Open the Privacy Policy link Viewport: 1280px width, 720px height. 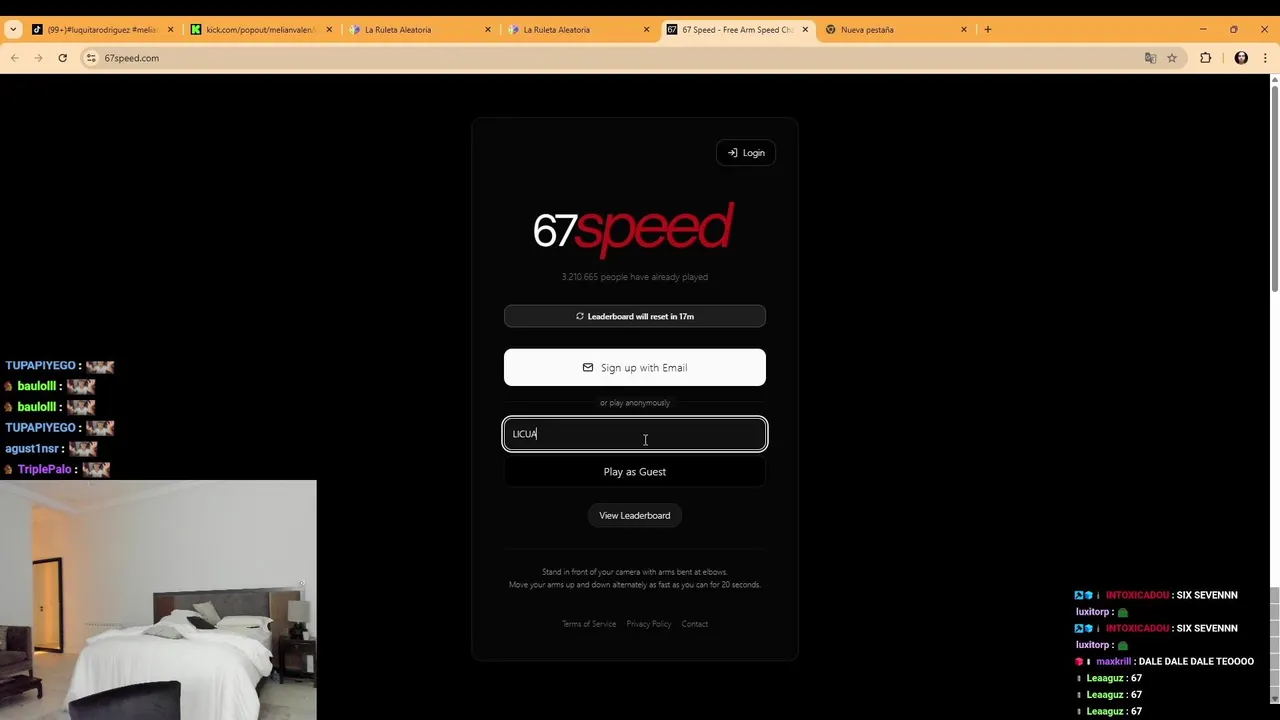click(649, 624)
